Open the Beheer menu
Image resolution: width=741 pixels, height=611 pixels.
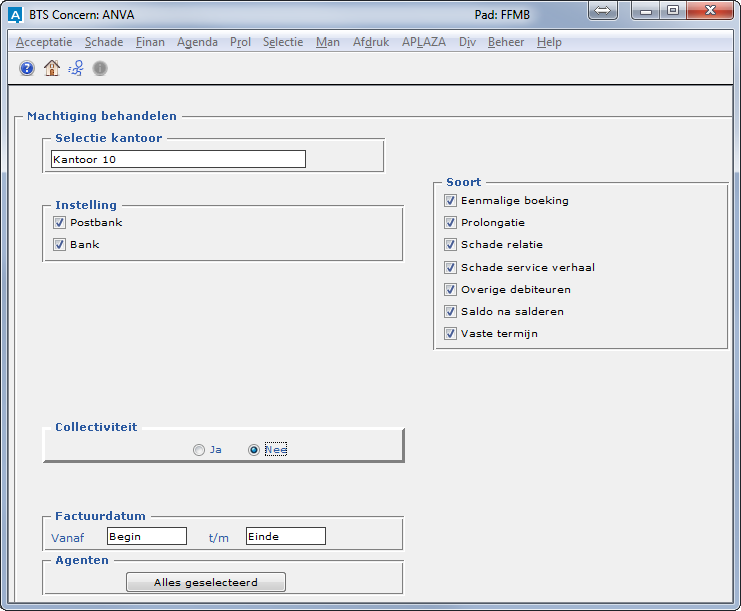tap(505, 42)
